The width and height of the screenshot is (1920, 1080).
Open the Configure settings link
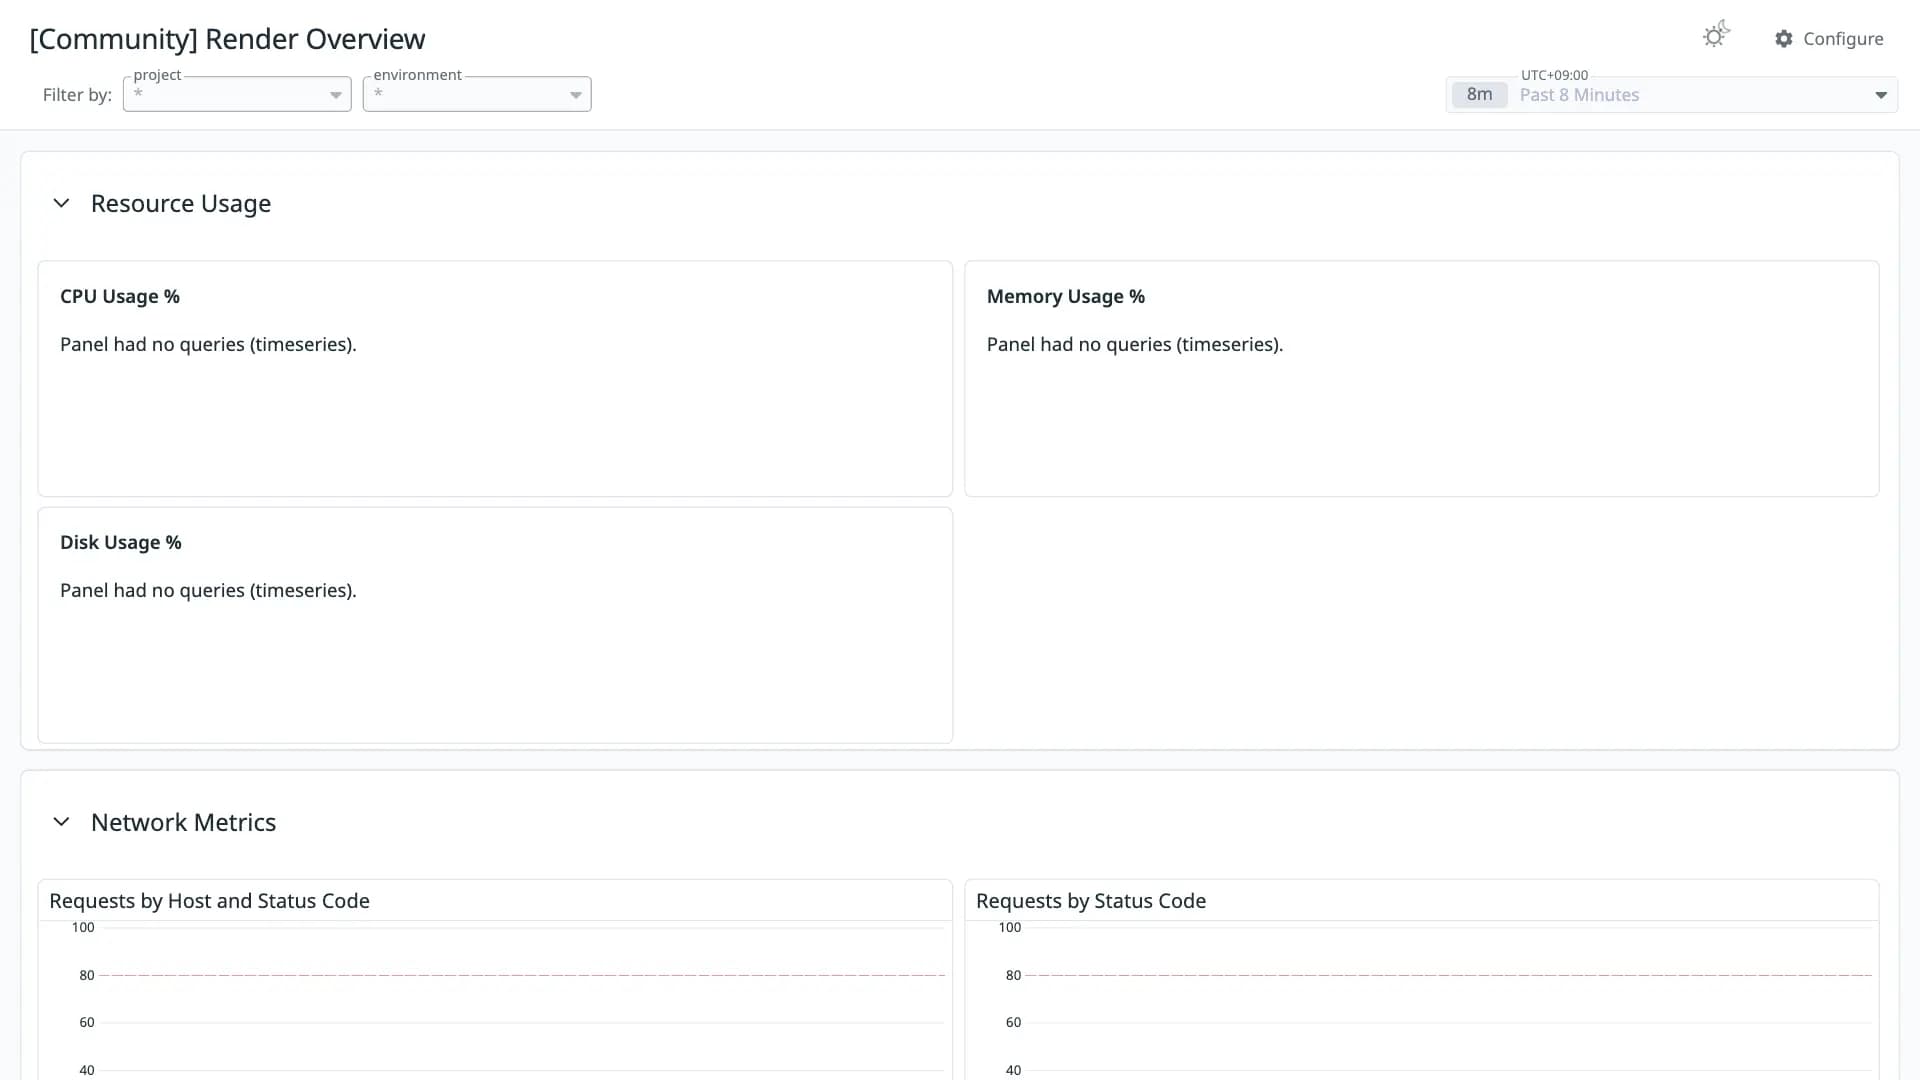(1829, 39)
